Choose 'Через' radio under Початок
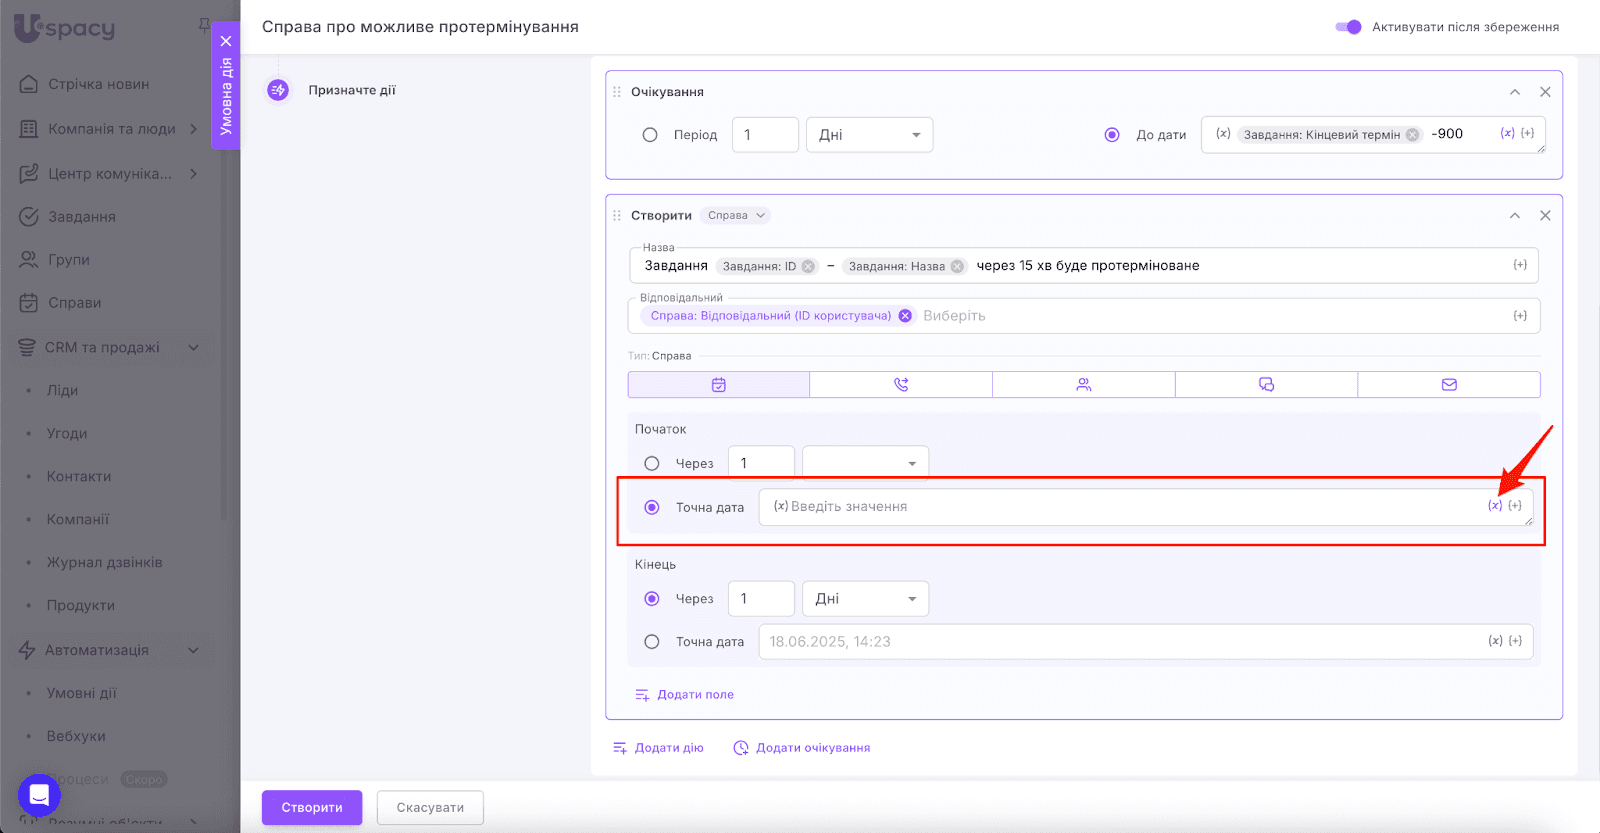This screenshot has width=1600, height=833. coord(652,464)
